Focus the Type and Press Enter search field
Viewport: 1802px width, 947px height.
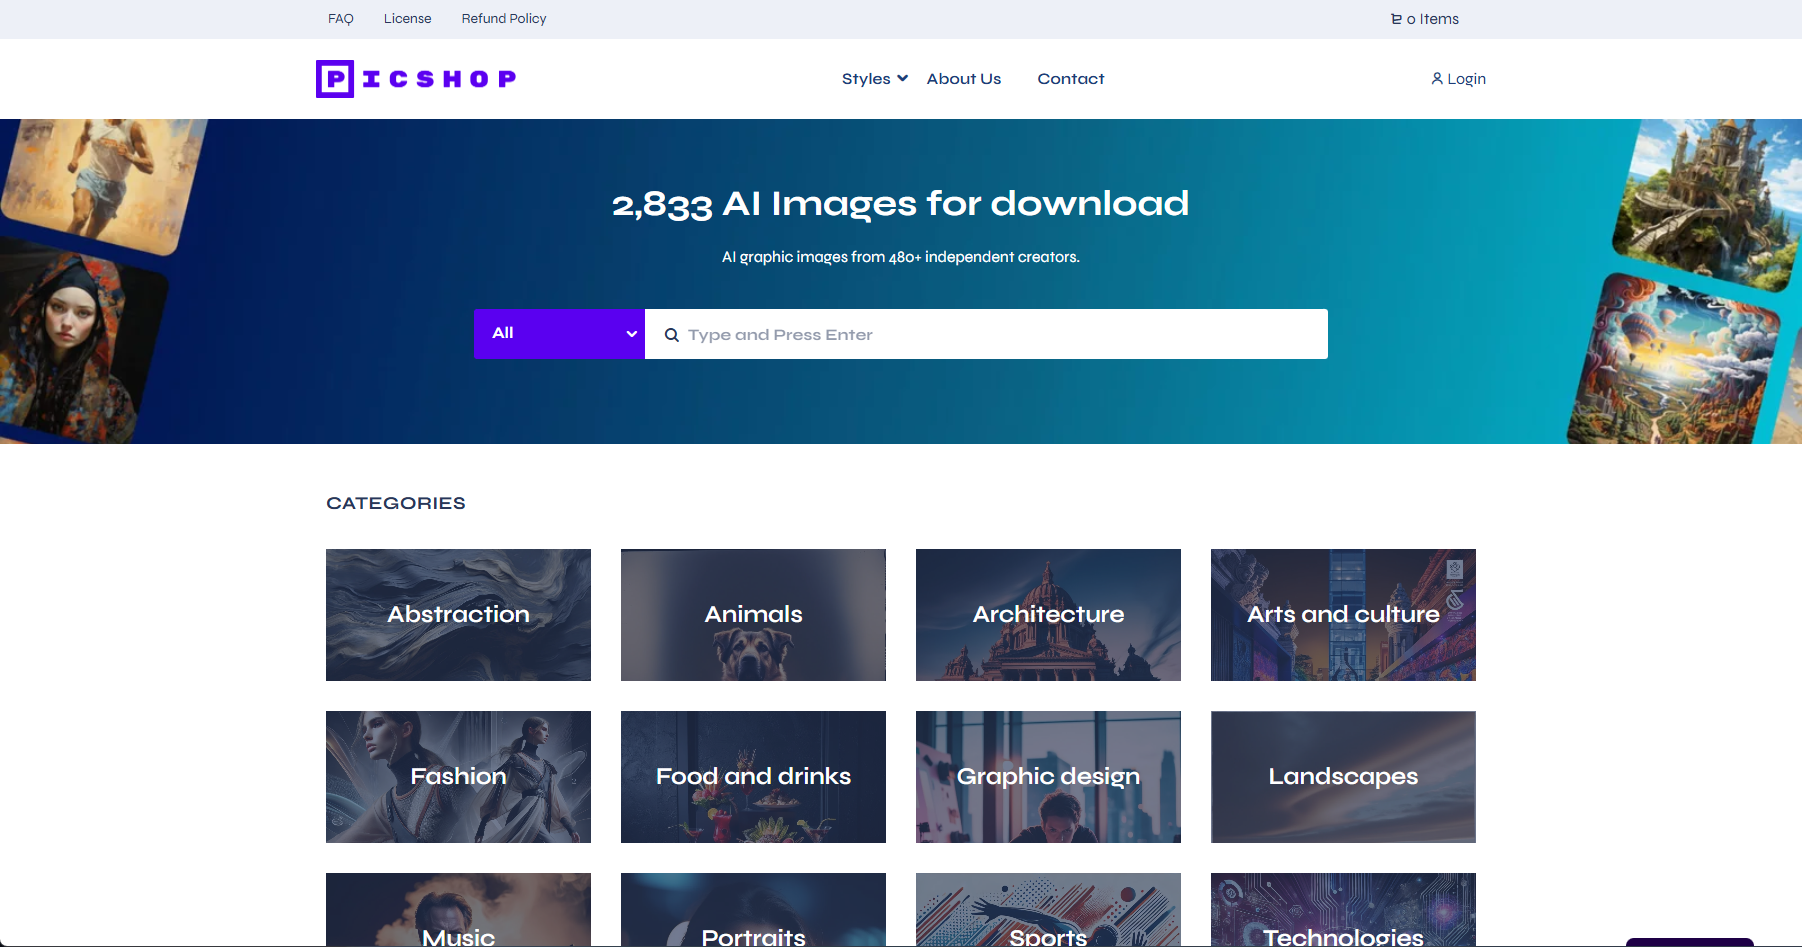click(x=986, y=334)
